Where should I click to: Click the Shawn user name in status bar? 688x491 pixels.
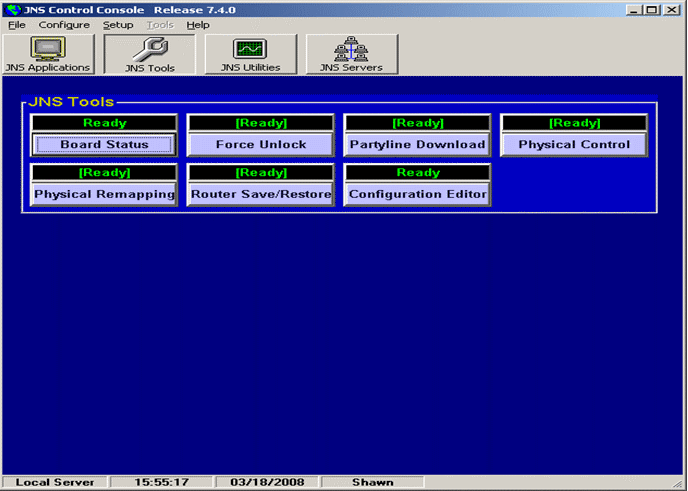373,482
